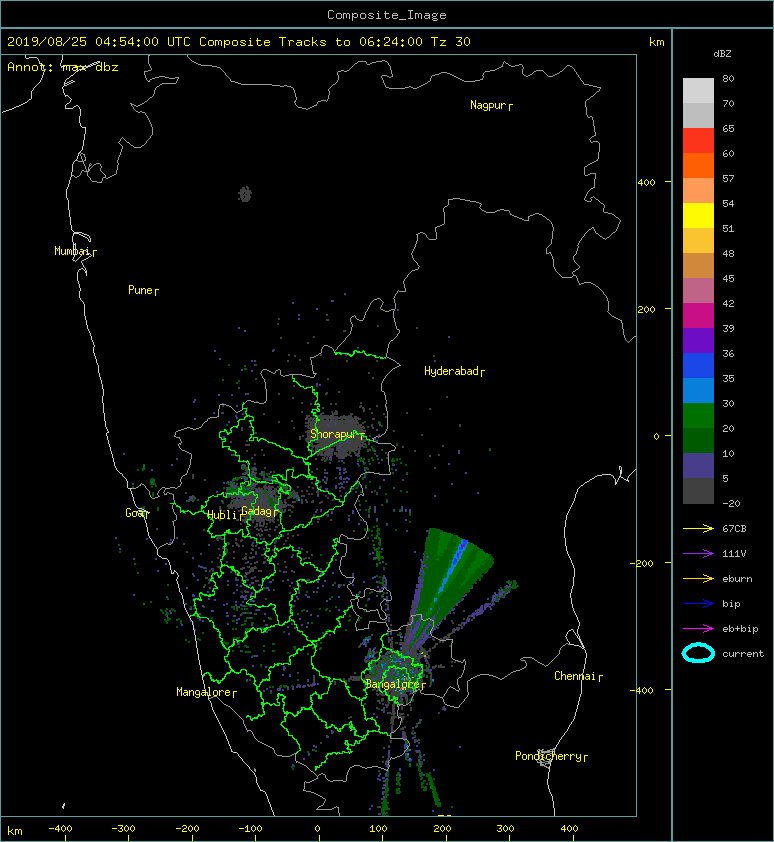Select the red 60-65 dBZ color swatch
The width and height of the screenshot is (774, 842).
tap(698, 140)
